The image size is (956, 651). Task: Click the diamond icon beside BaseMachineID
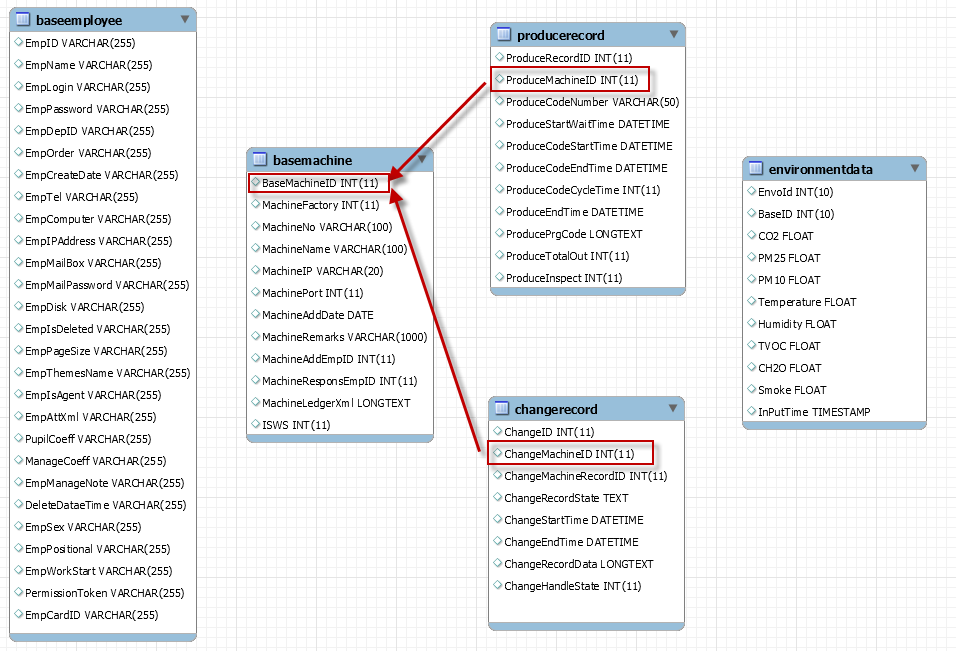[x=255, y=183]
